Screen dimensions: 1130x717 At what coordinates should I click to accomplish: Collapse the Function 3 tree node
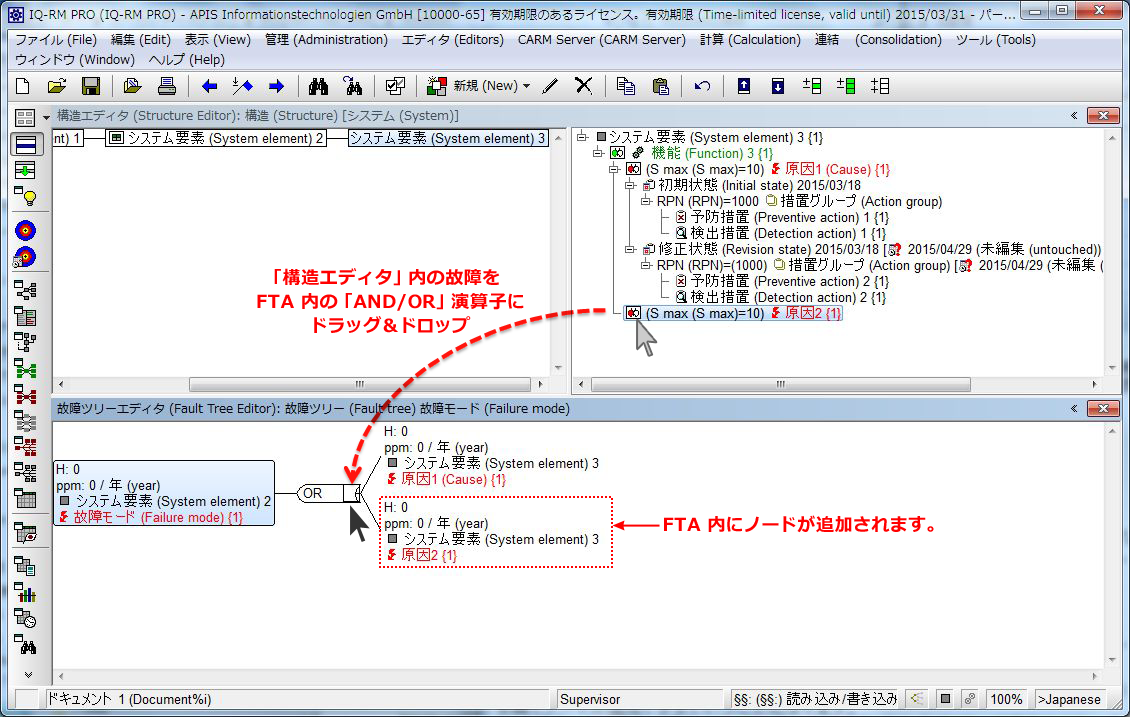coord(598,153)
